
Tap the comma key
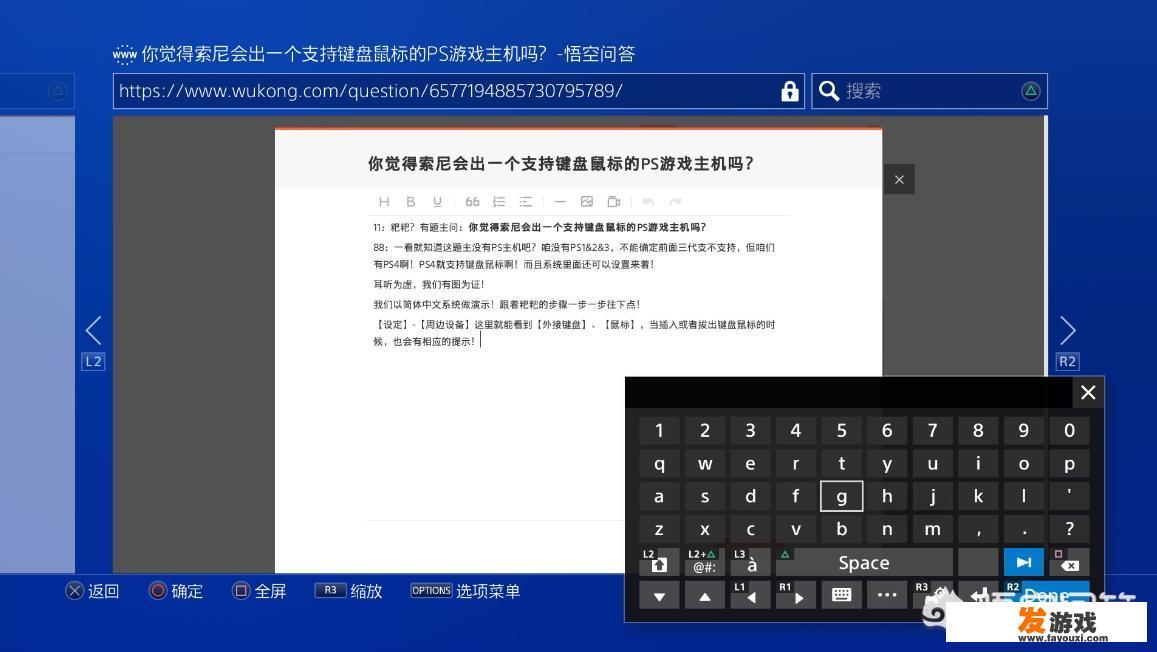click(978, 530)
